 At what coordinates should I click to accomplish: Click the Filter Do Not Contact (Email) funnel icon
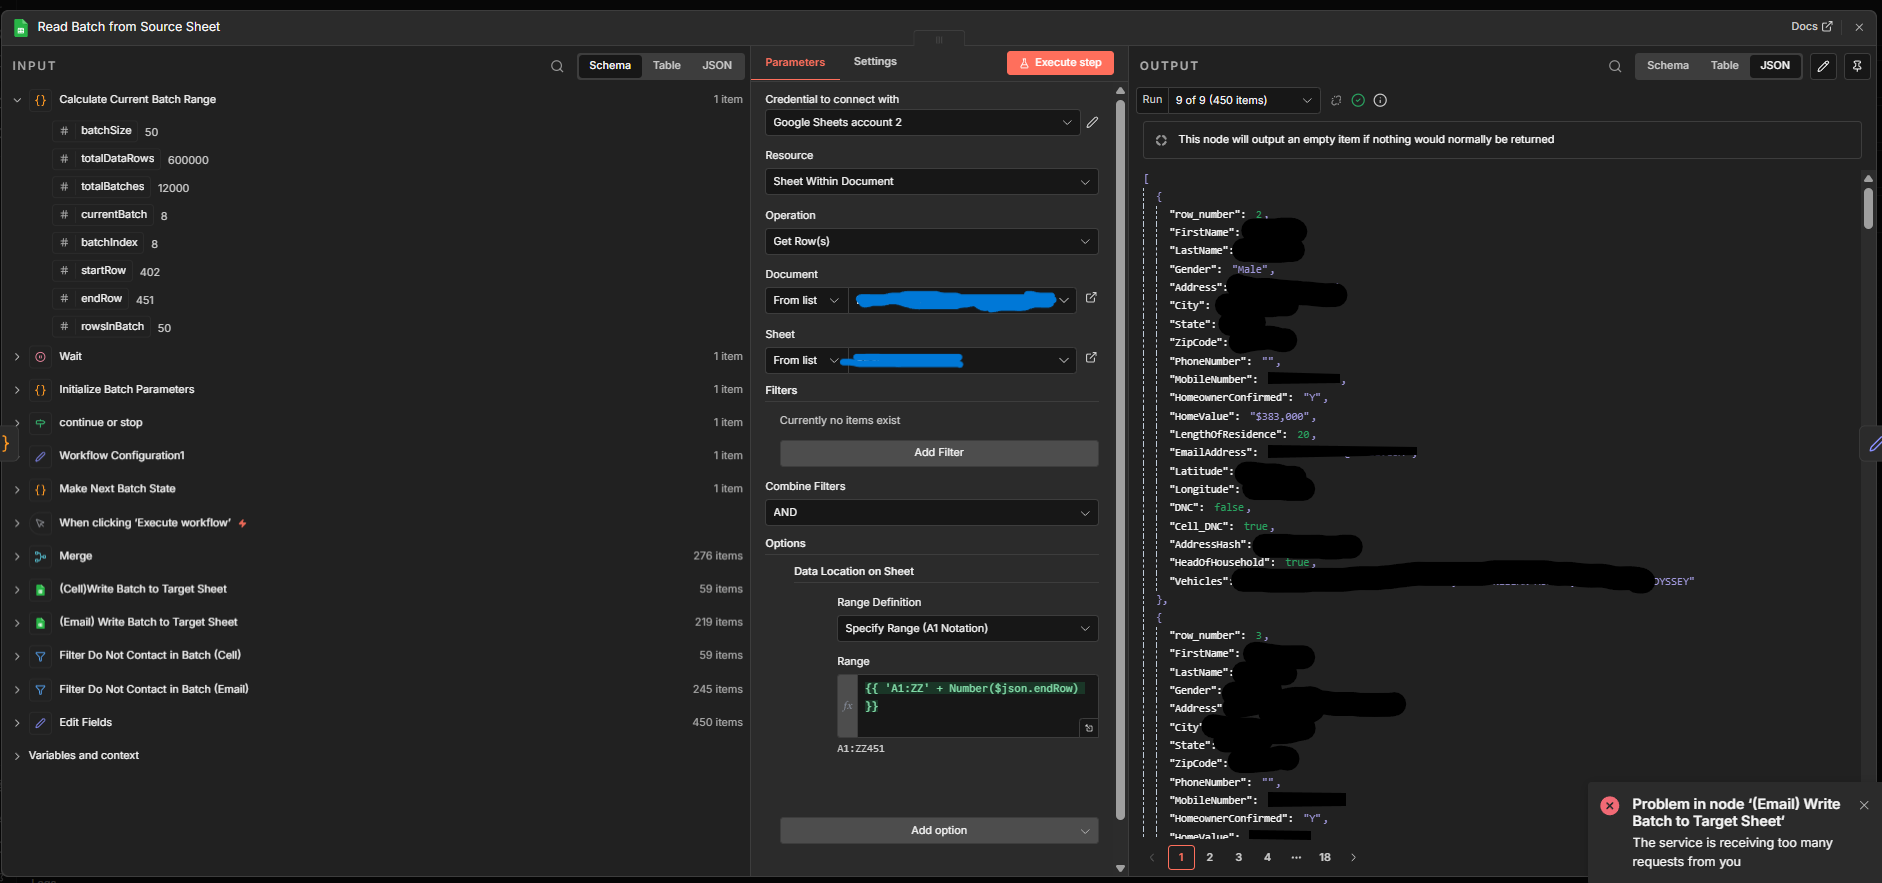point(40,690)
